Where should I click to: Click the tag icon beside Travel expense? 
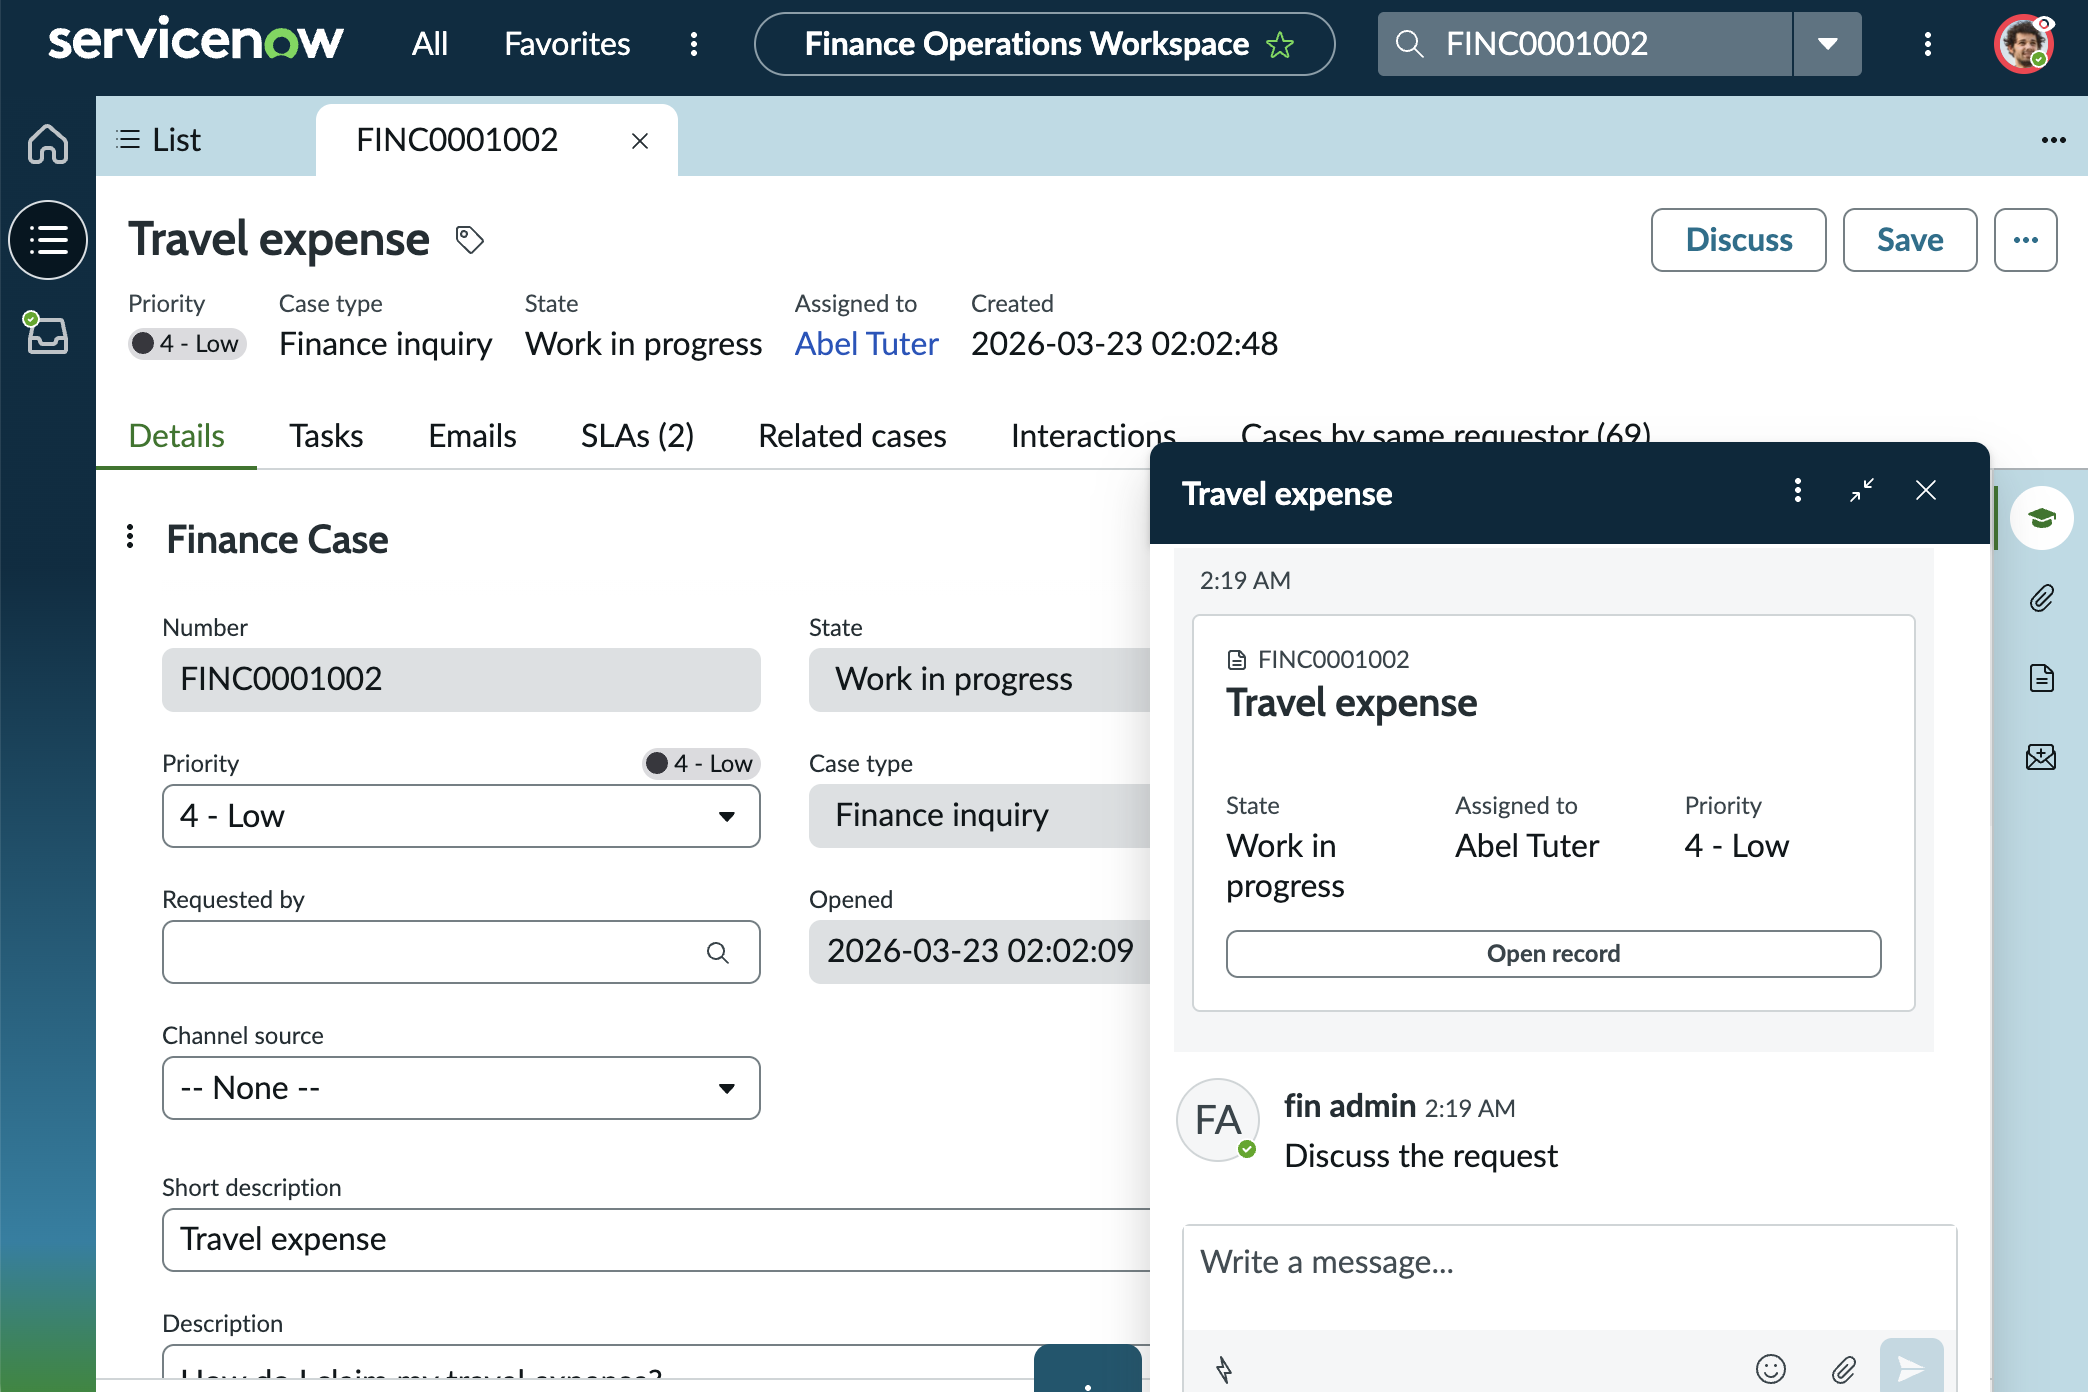click(470, 240)
